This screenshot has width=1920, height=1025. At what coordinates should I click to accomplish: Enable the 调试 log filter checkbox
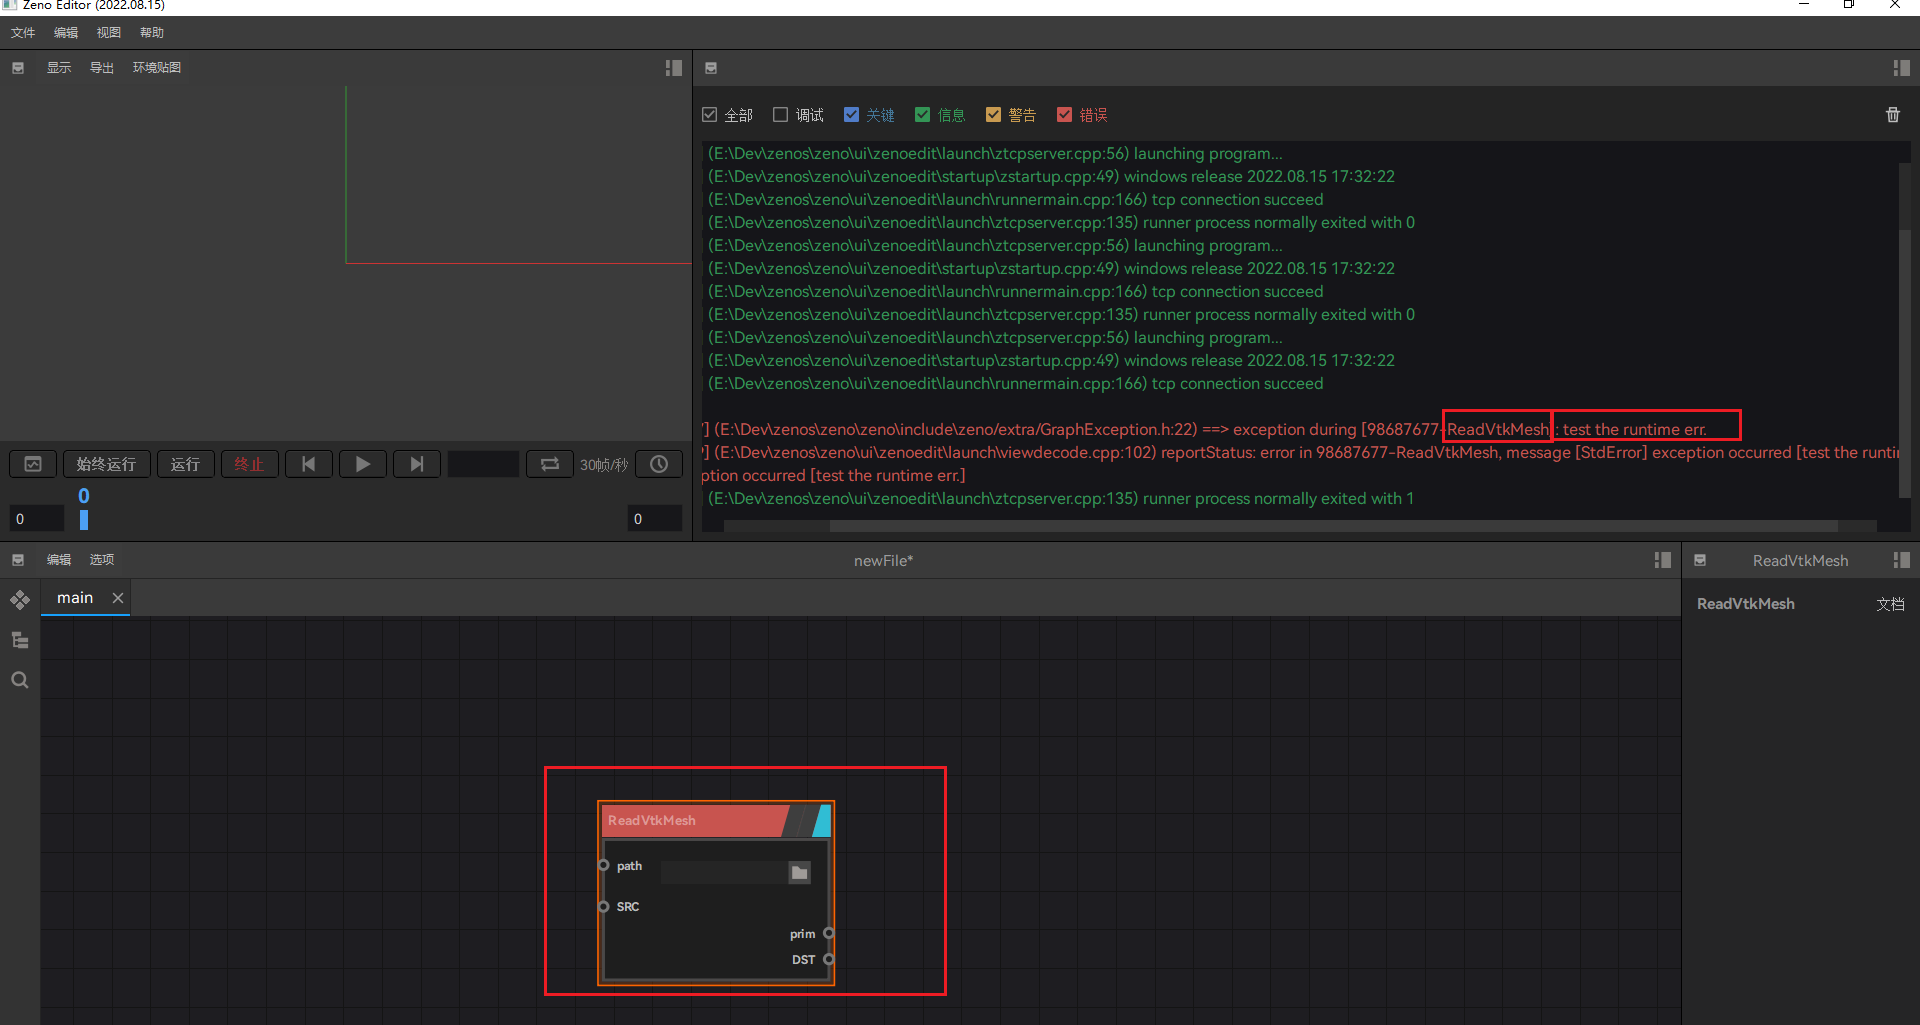tap(781, 115)
